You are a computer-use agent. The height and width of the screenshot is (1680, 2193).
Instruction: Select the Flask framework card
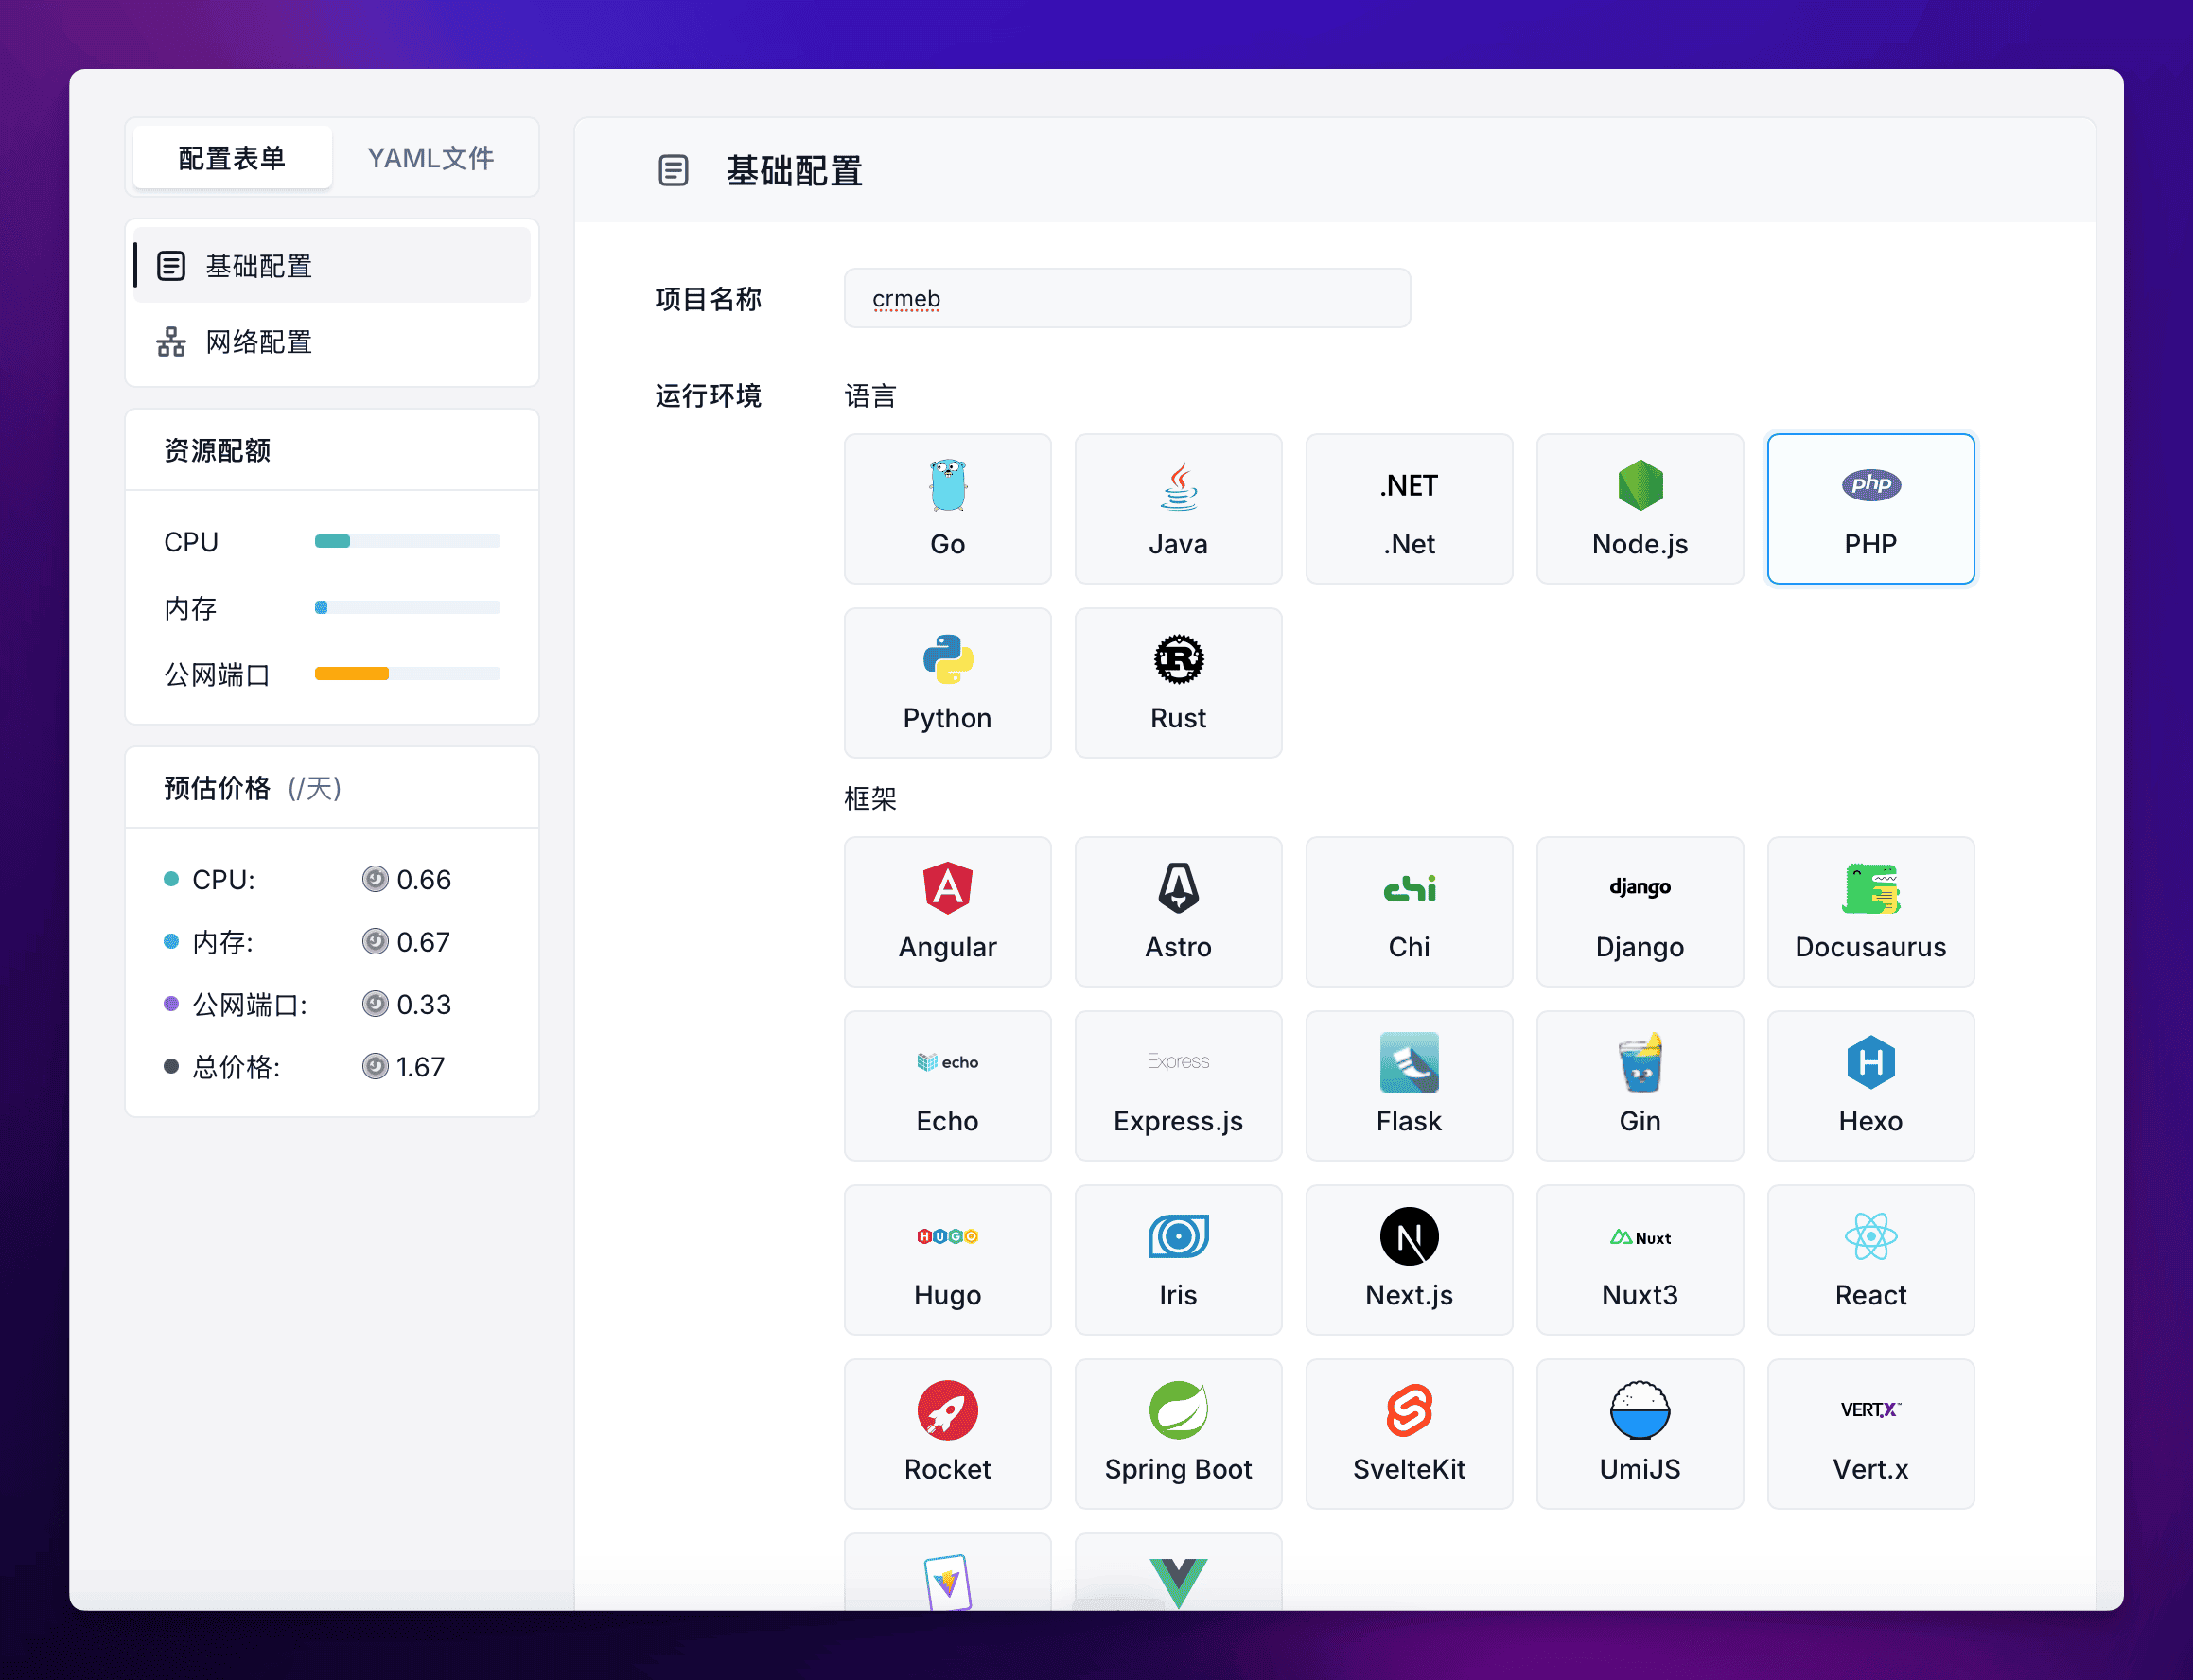[x=1409, y=1086]
